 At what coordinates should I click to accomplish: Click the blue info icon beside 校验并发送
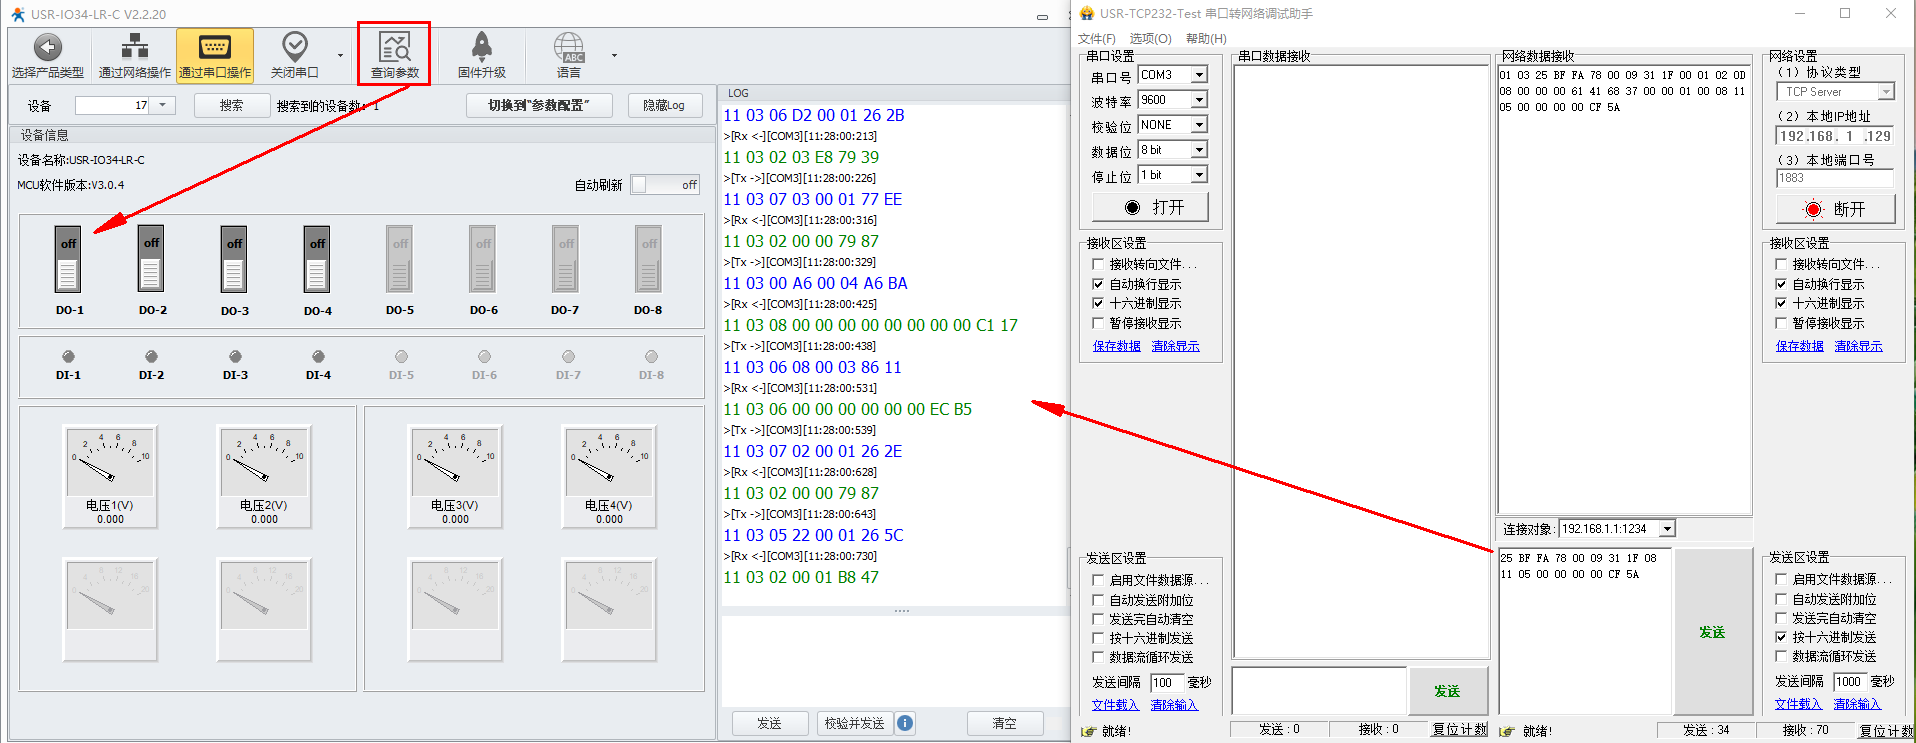coord(905,723)
